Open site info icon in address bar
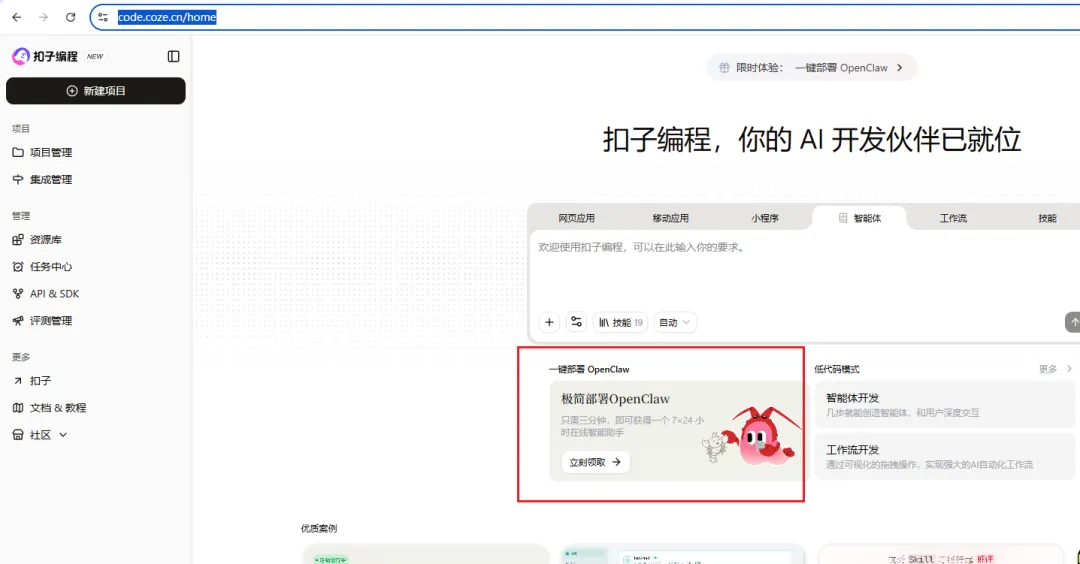The image size is (1080, 564). [x=103, y=17]
